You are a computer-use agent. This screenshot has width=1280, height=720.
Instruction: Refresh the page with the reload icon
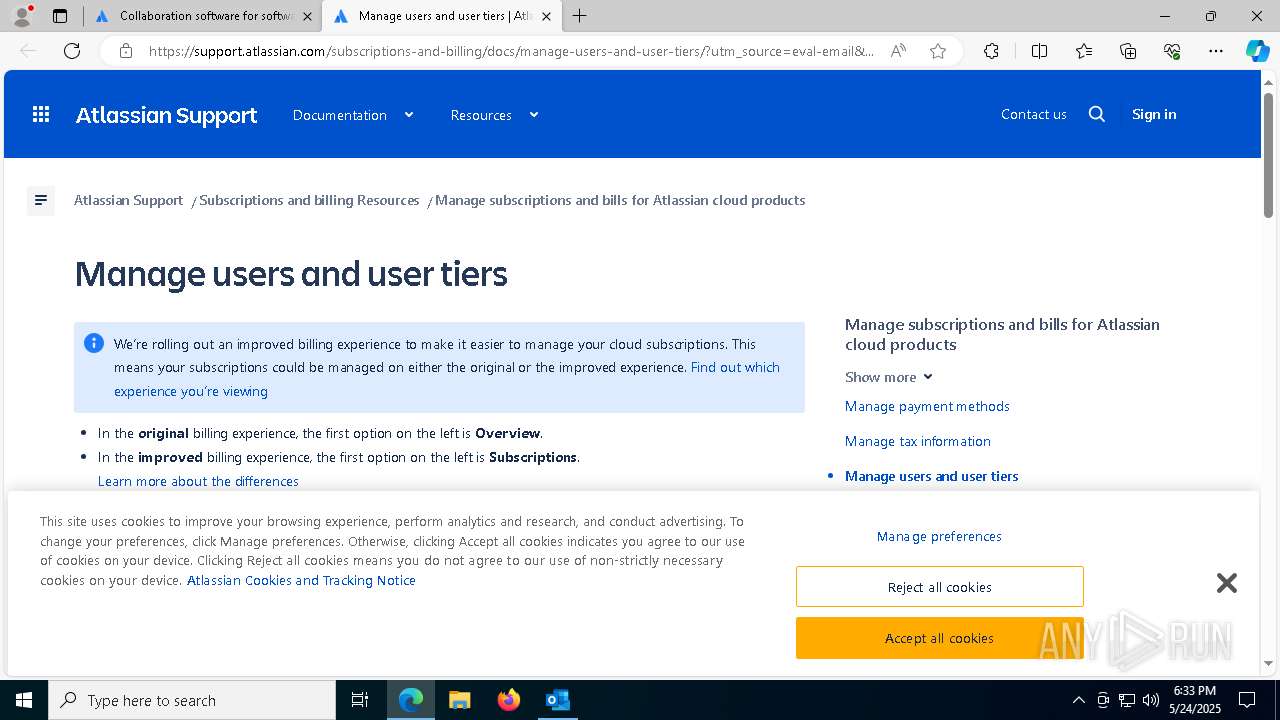[72, 51]
